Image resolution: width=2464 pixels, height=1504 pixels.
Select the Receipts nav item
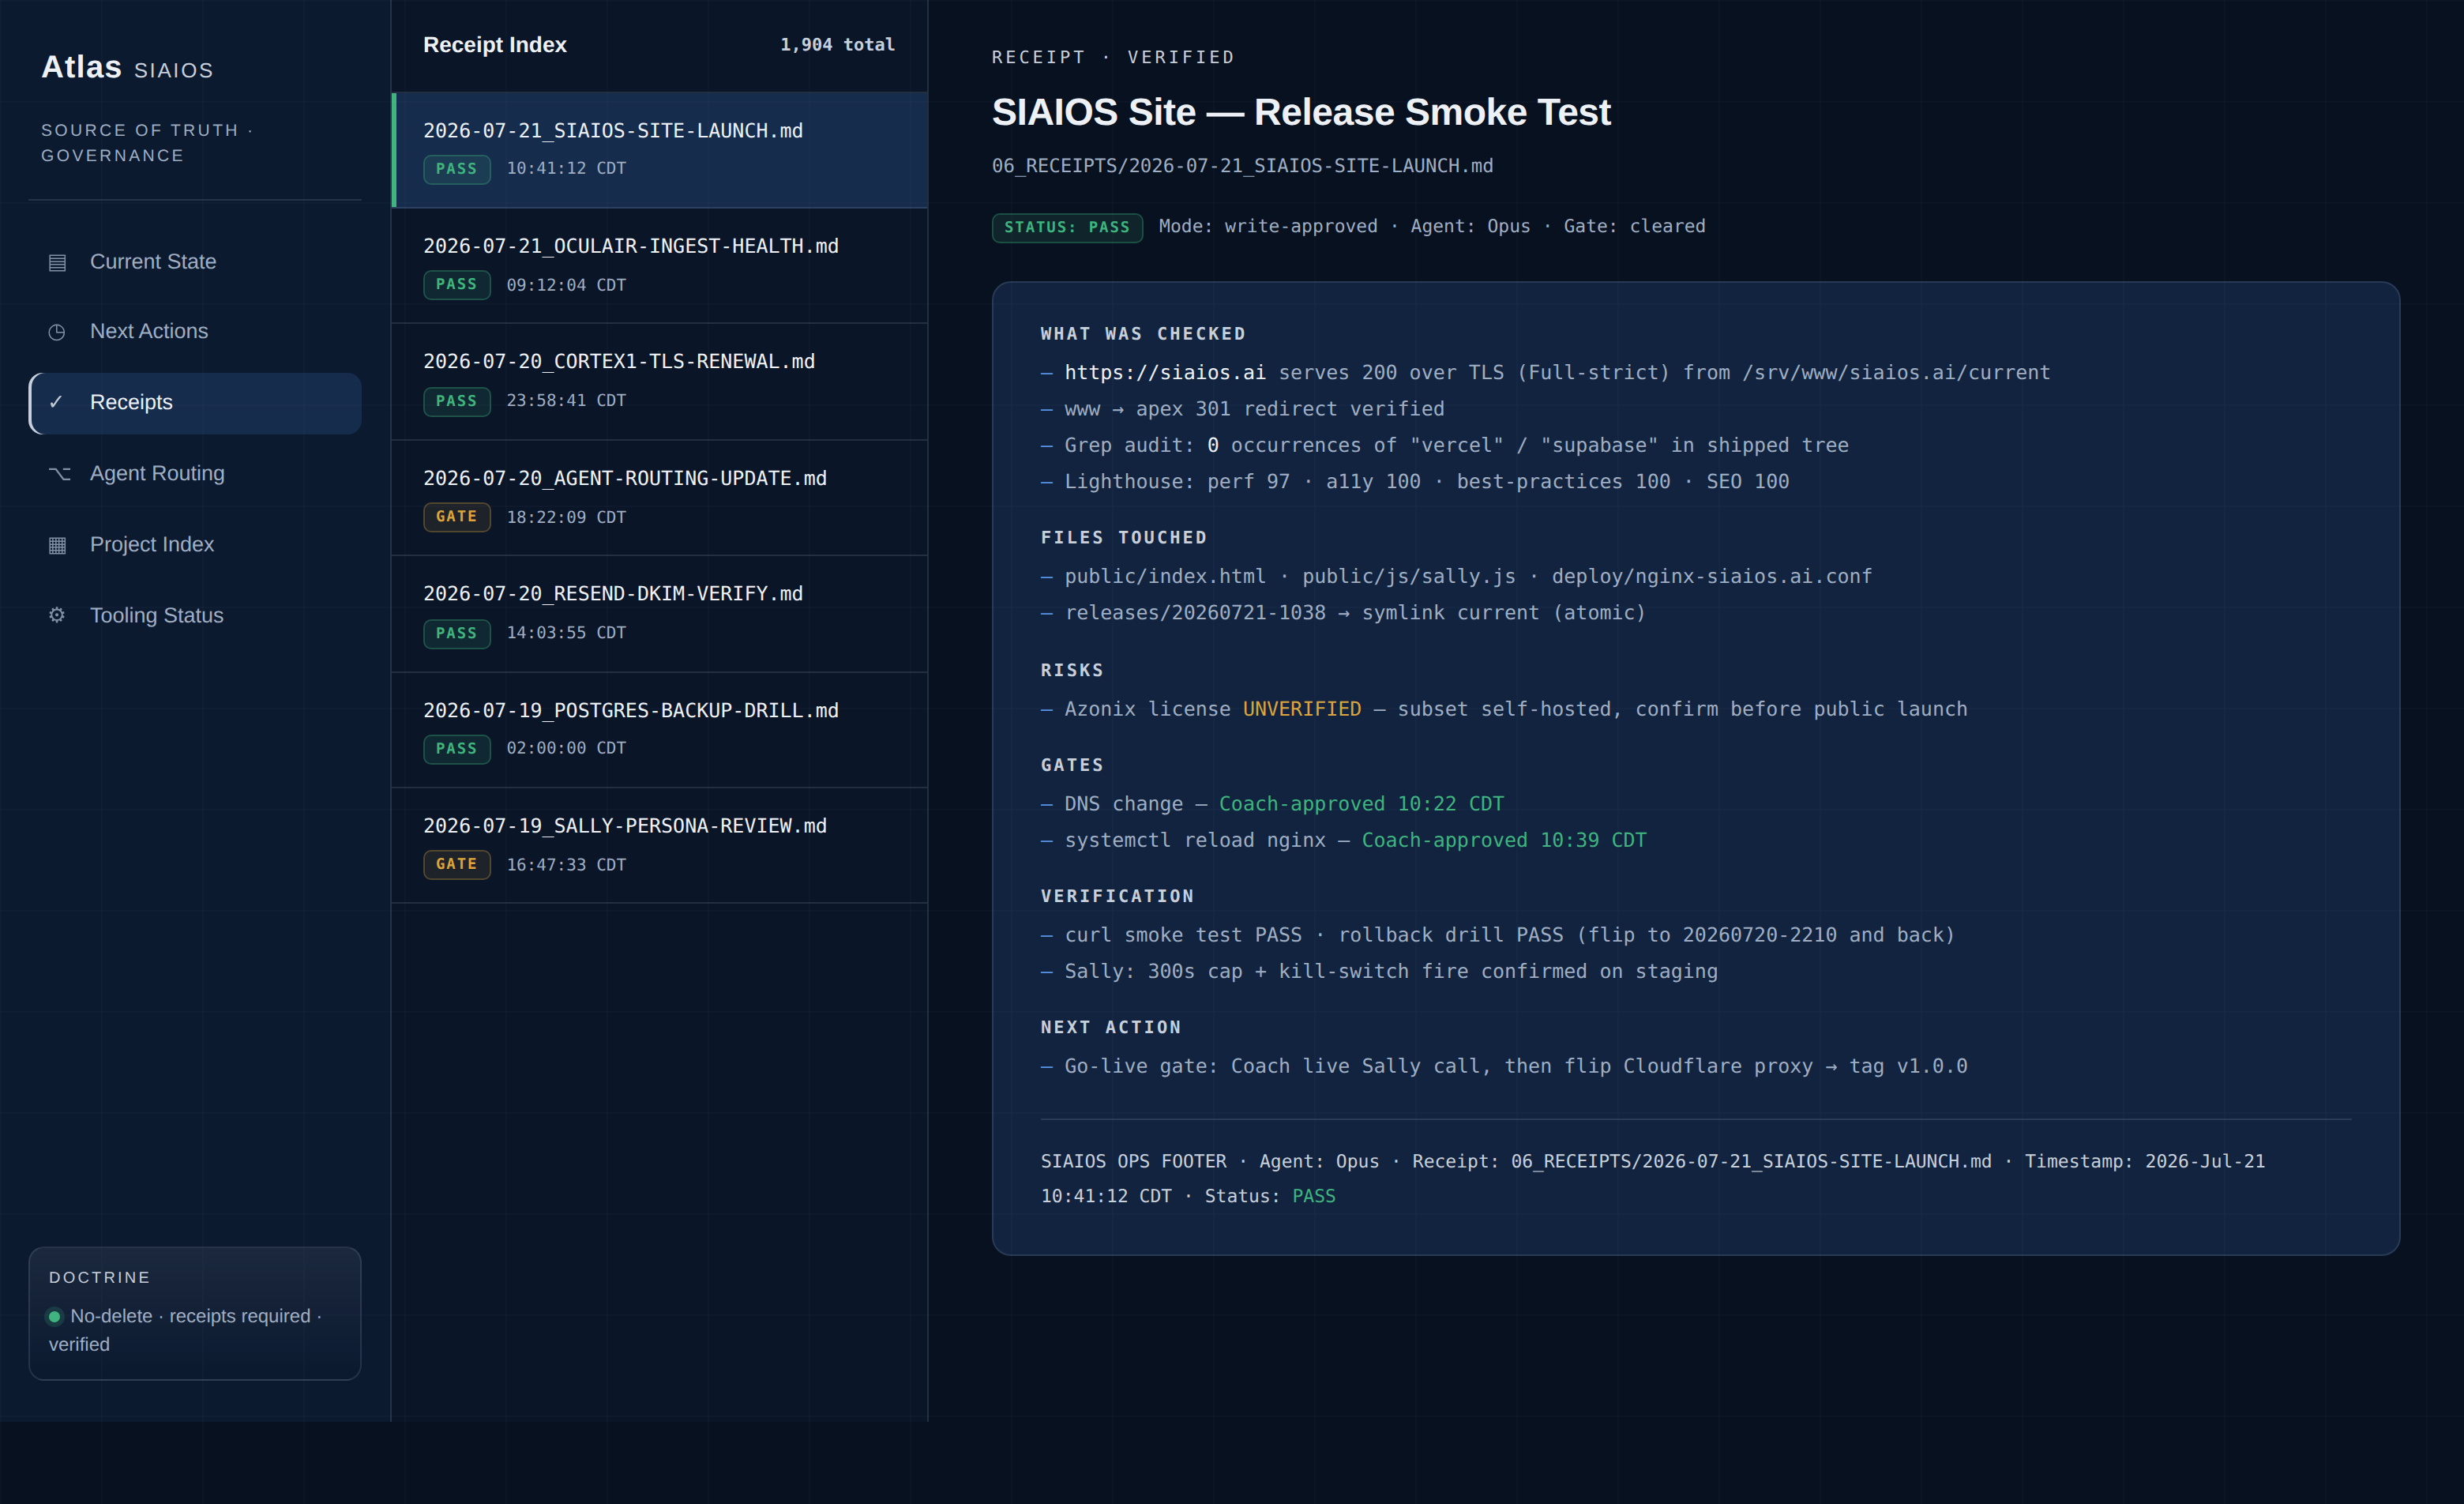point(195,403)
